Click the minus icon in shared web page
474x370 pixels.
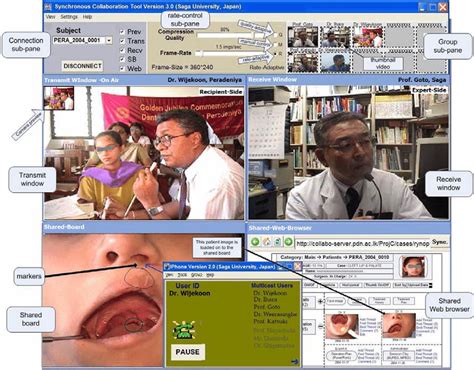click(x=320, y=326)
